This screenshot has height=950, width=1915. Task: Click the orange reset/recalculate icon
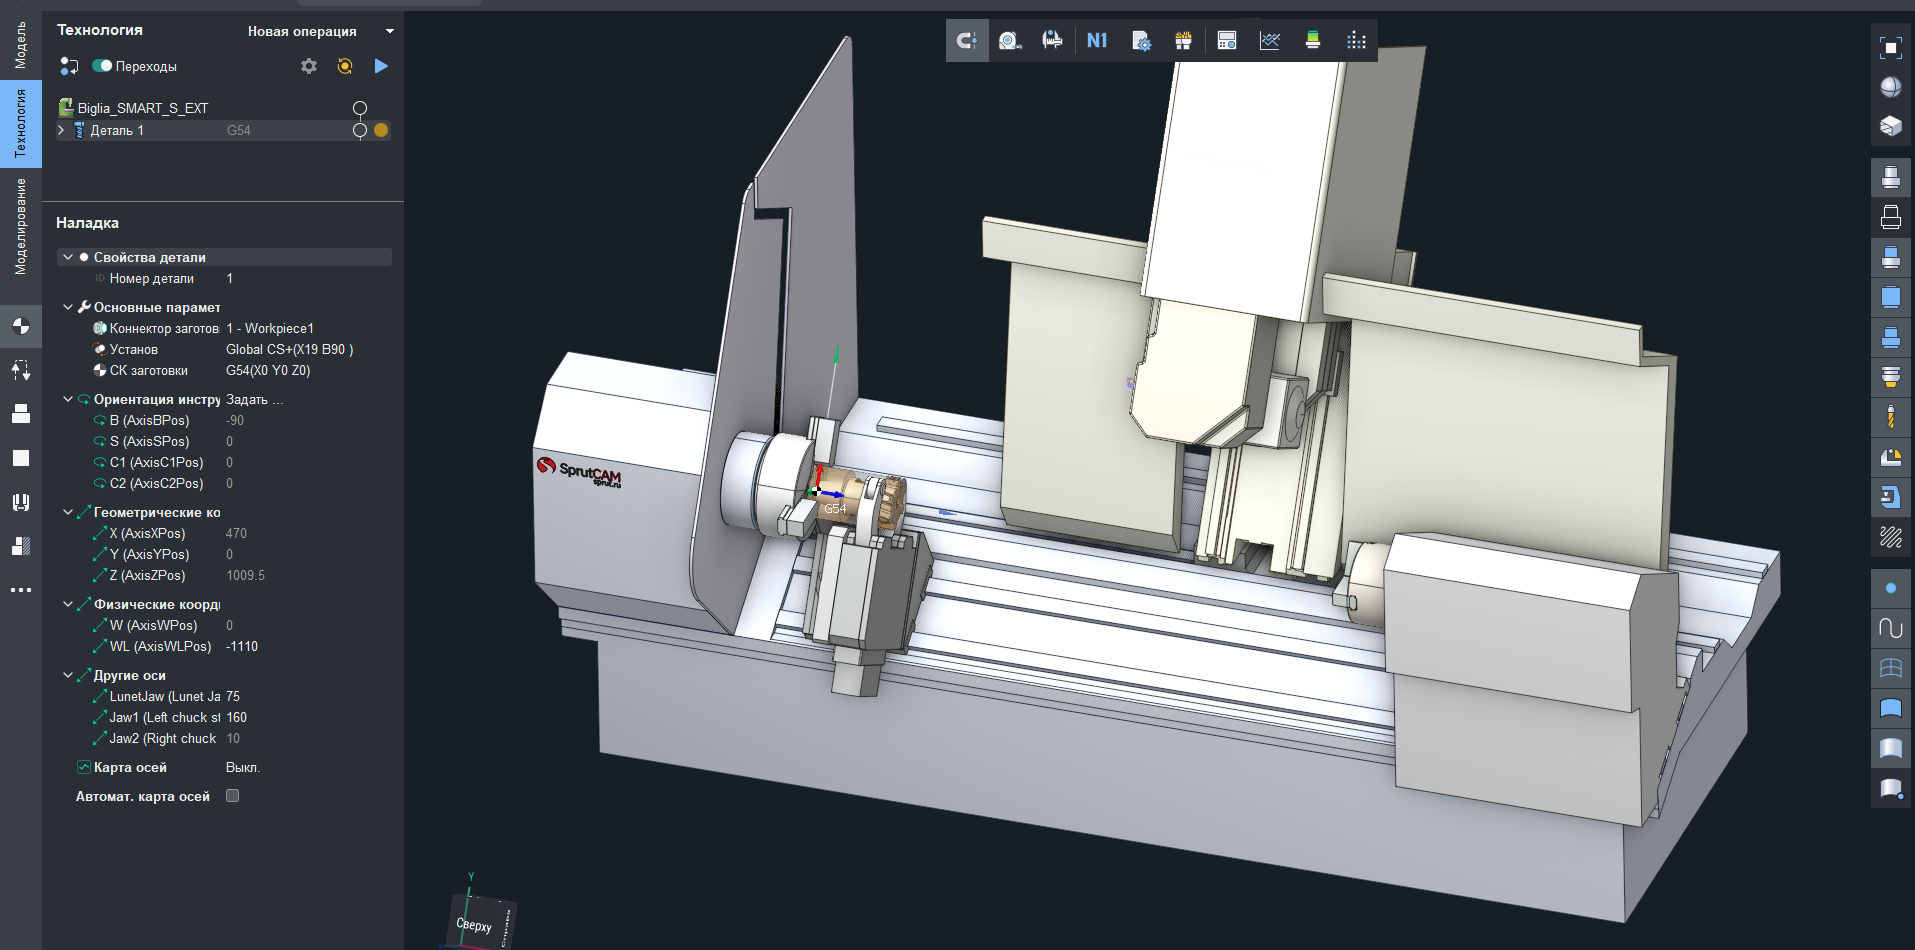pos(345,66)
